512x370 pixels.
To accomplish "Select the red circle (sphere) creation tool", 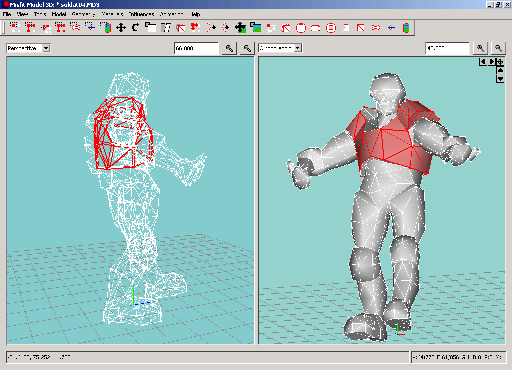I will pos(301,28).
